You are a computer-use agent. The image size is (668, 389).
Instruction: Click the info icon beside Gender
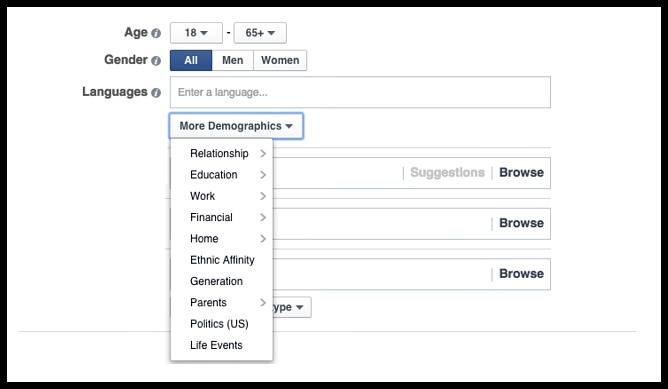pyautogui.click(x=156, y=61)
